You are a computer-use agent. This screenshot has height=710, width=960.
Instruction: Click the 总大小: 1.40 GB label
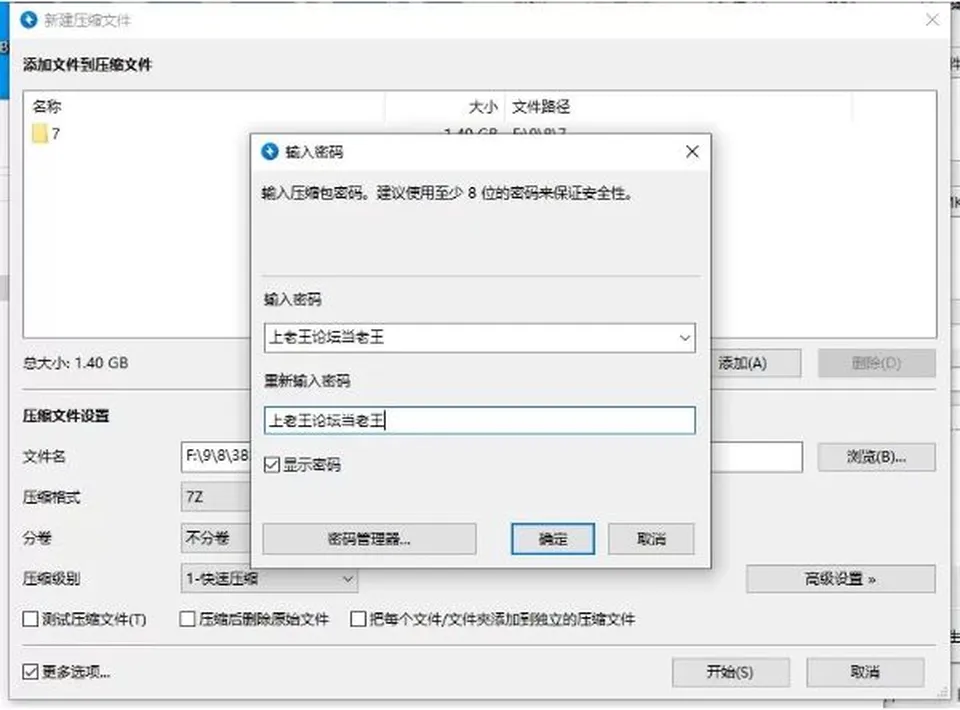(x=75, y=363)
